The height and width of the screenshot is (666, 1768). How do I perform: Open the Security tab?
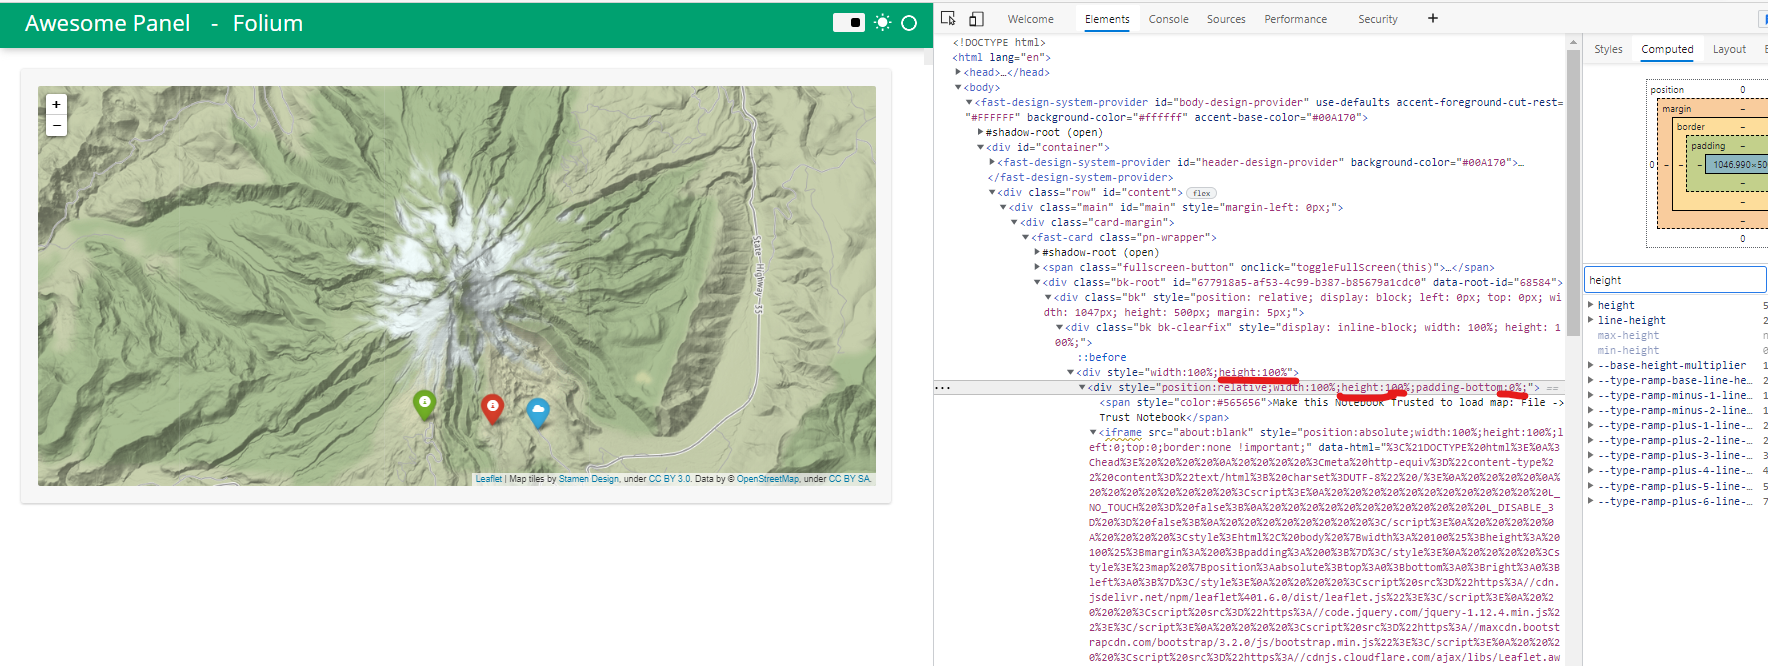tap(1377, 19)
